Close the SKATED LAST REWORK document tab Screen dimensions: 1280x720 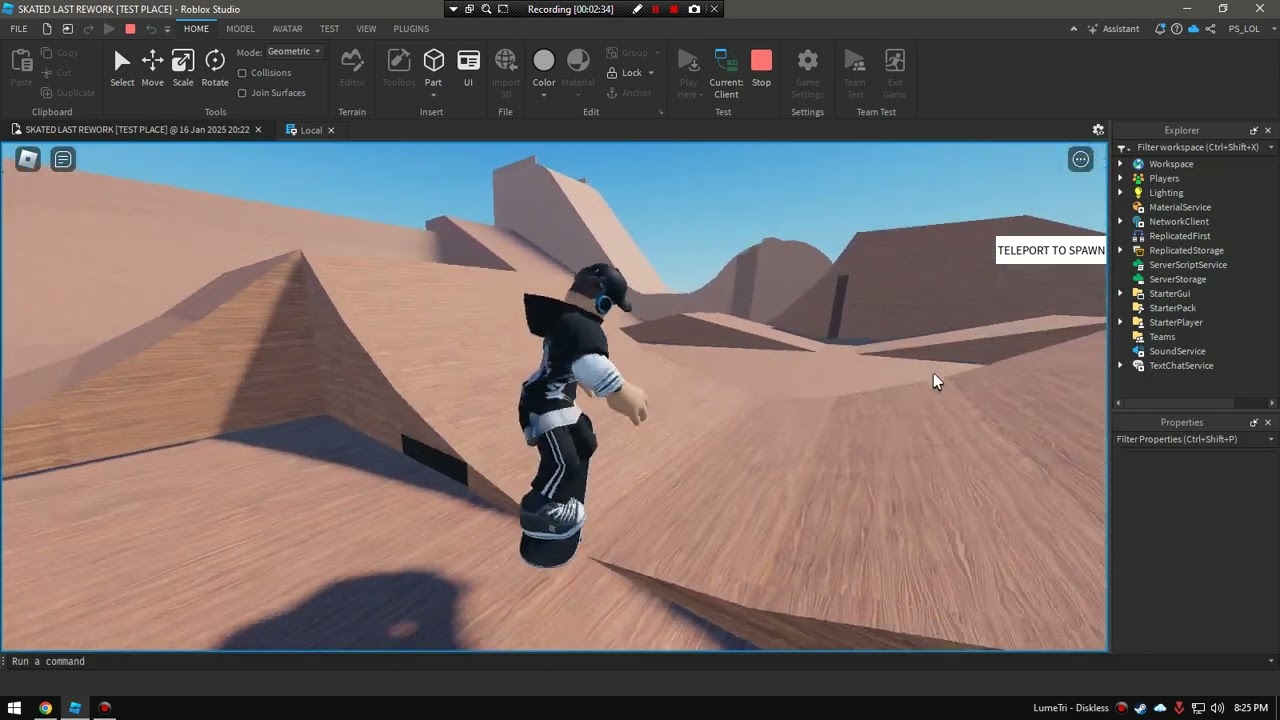point(258,130)
